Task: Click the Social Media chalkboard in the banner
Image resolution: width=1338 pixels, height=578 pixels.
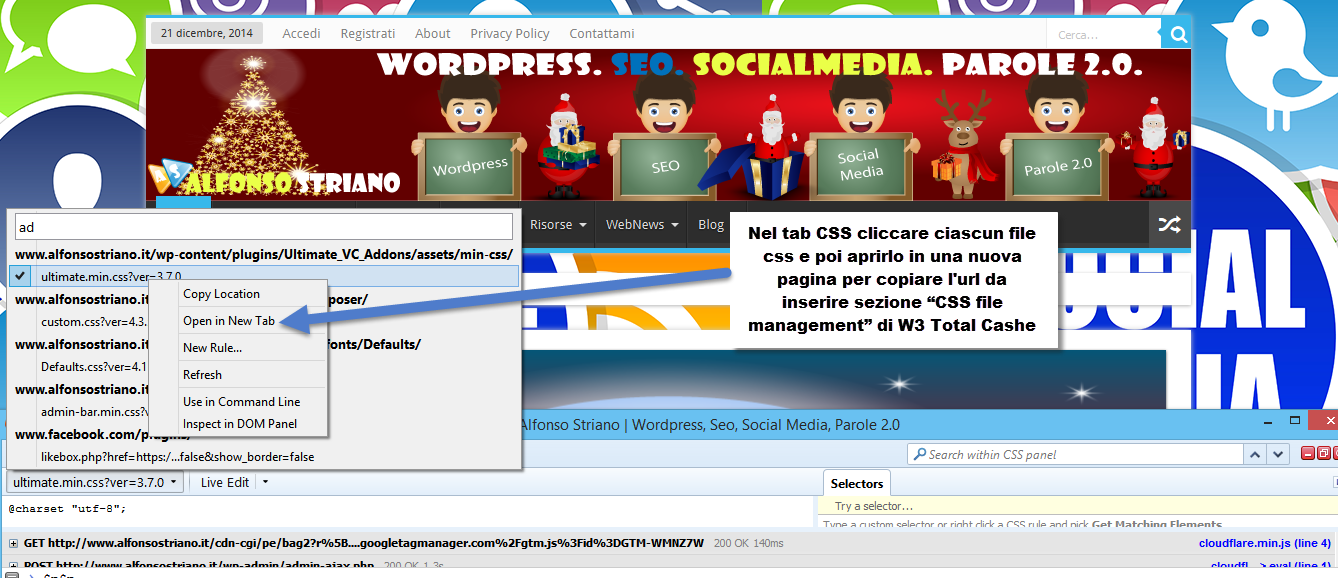Action: click(x=861, y=165)
